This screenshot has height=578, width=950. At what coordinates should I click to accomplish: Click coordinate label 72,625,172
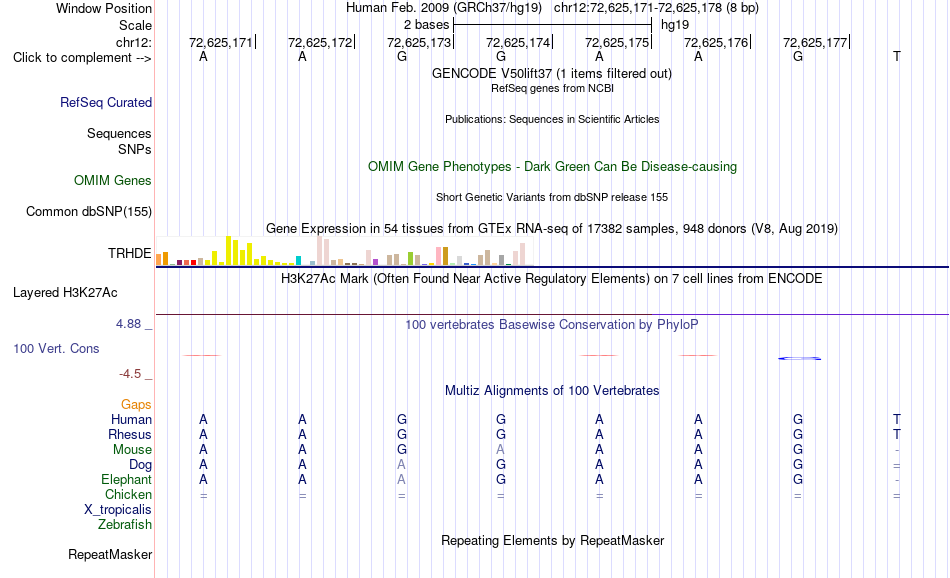click(320, 42)
